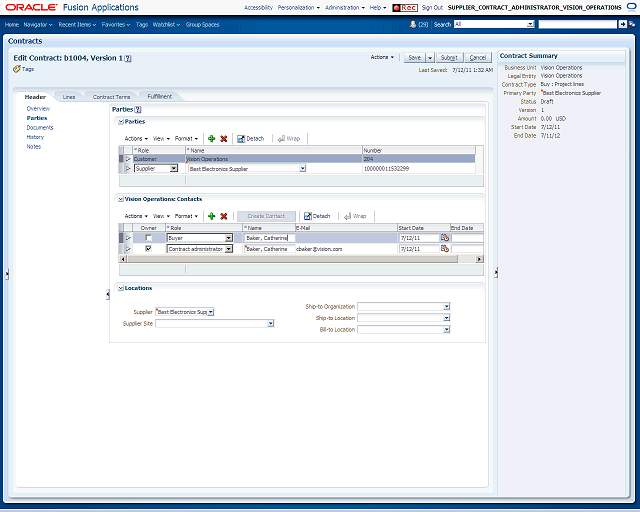Delete contact with Contacts red X icon

click(x=224, y=216)
